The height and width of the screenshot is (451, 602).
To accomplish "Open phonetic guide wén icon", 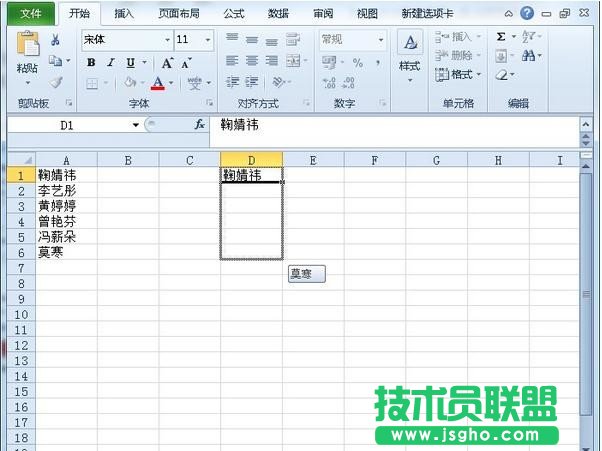I will coord(194,83).
